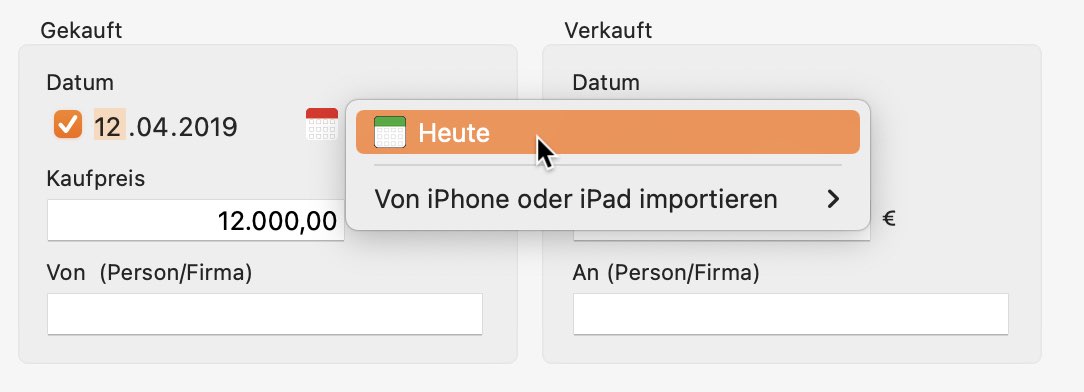Viewport: 1084px width, 392px height.
Task: Click the euro symbol beside the sale price
Action: pos(889,220)
